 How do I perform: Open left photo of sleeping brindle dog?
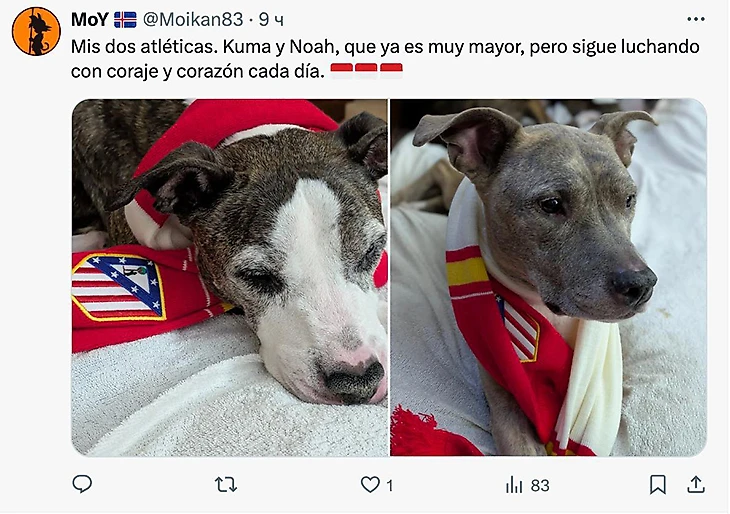[x=230, y=277]
